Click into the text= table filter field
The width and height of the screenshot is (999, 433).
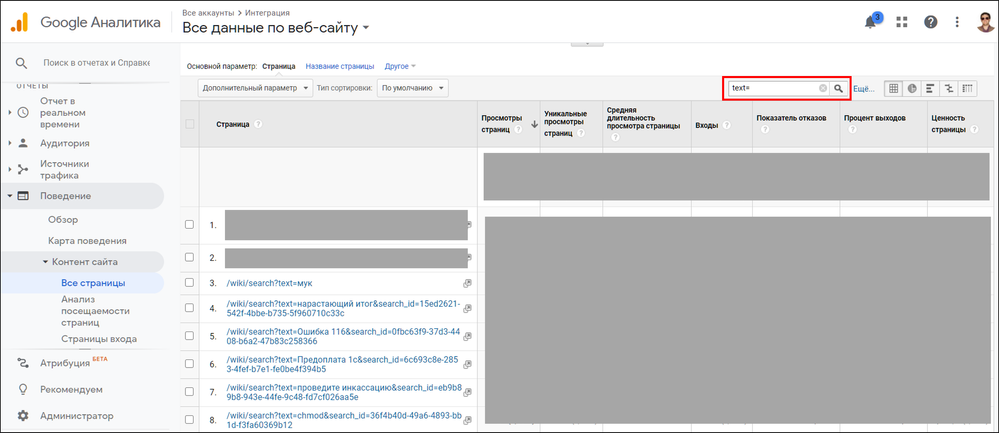pyautogui.click(x=774, y=89)
